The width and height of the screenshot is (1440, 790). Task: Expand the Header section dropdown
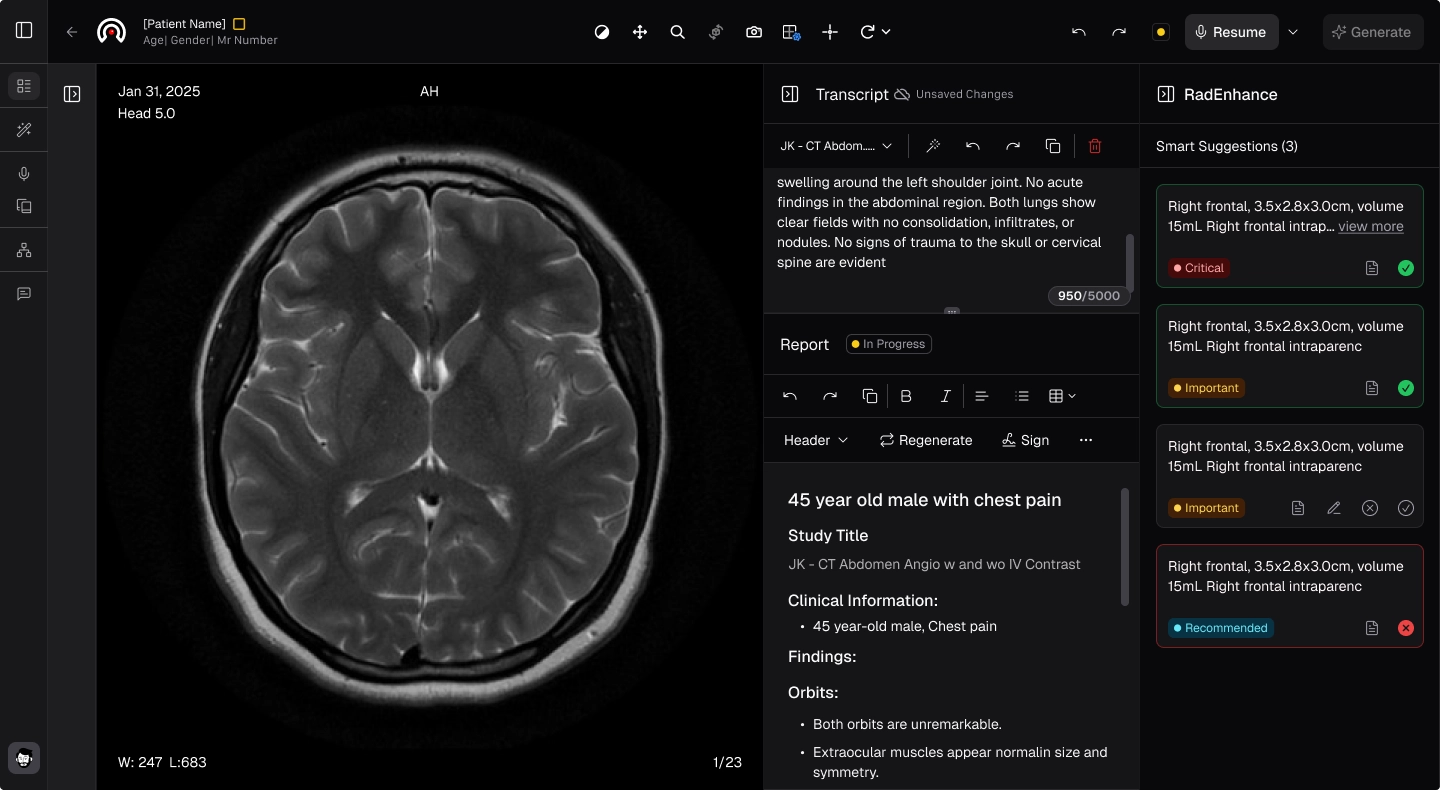point(816,440)
